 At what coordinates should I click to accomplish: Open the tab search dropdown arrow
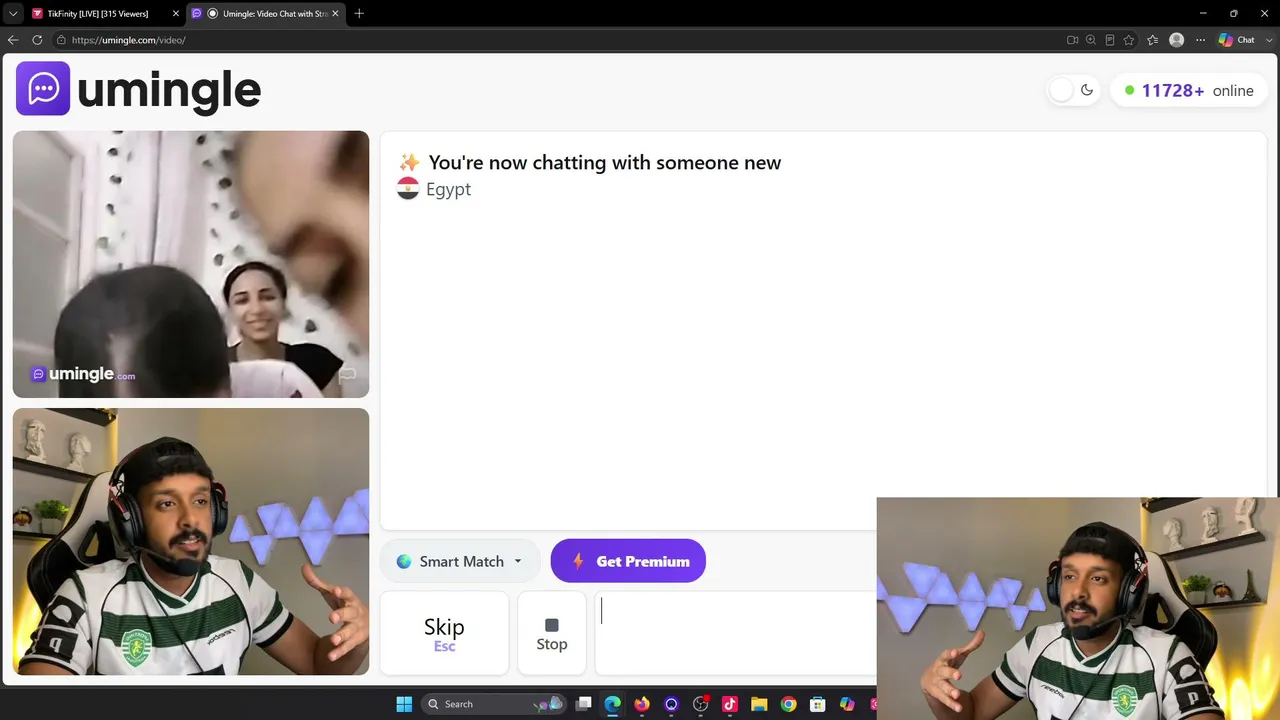(13, 13)
